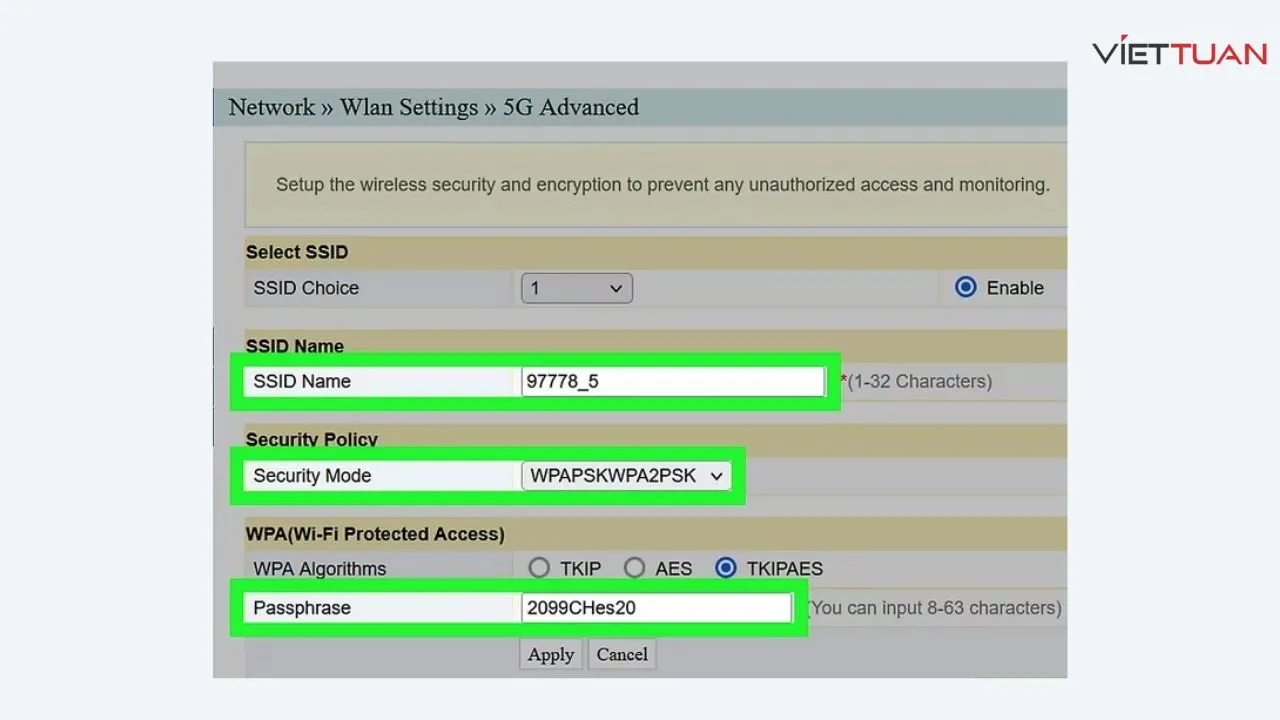Click the Select SSID section header

(297, 252)
